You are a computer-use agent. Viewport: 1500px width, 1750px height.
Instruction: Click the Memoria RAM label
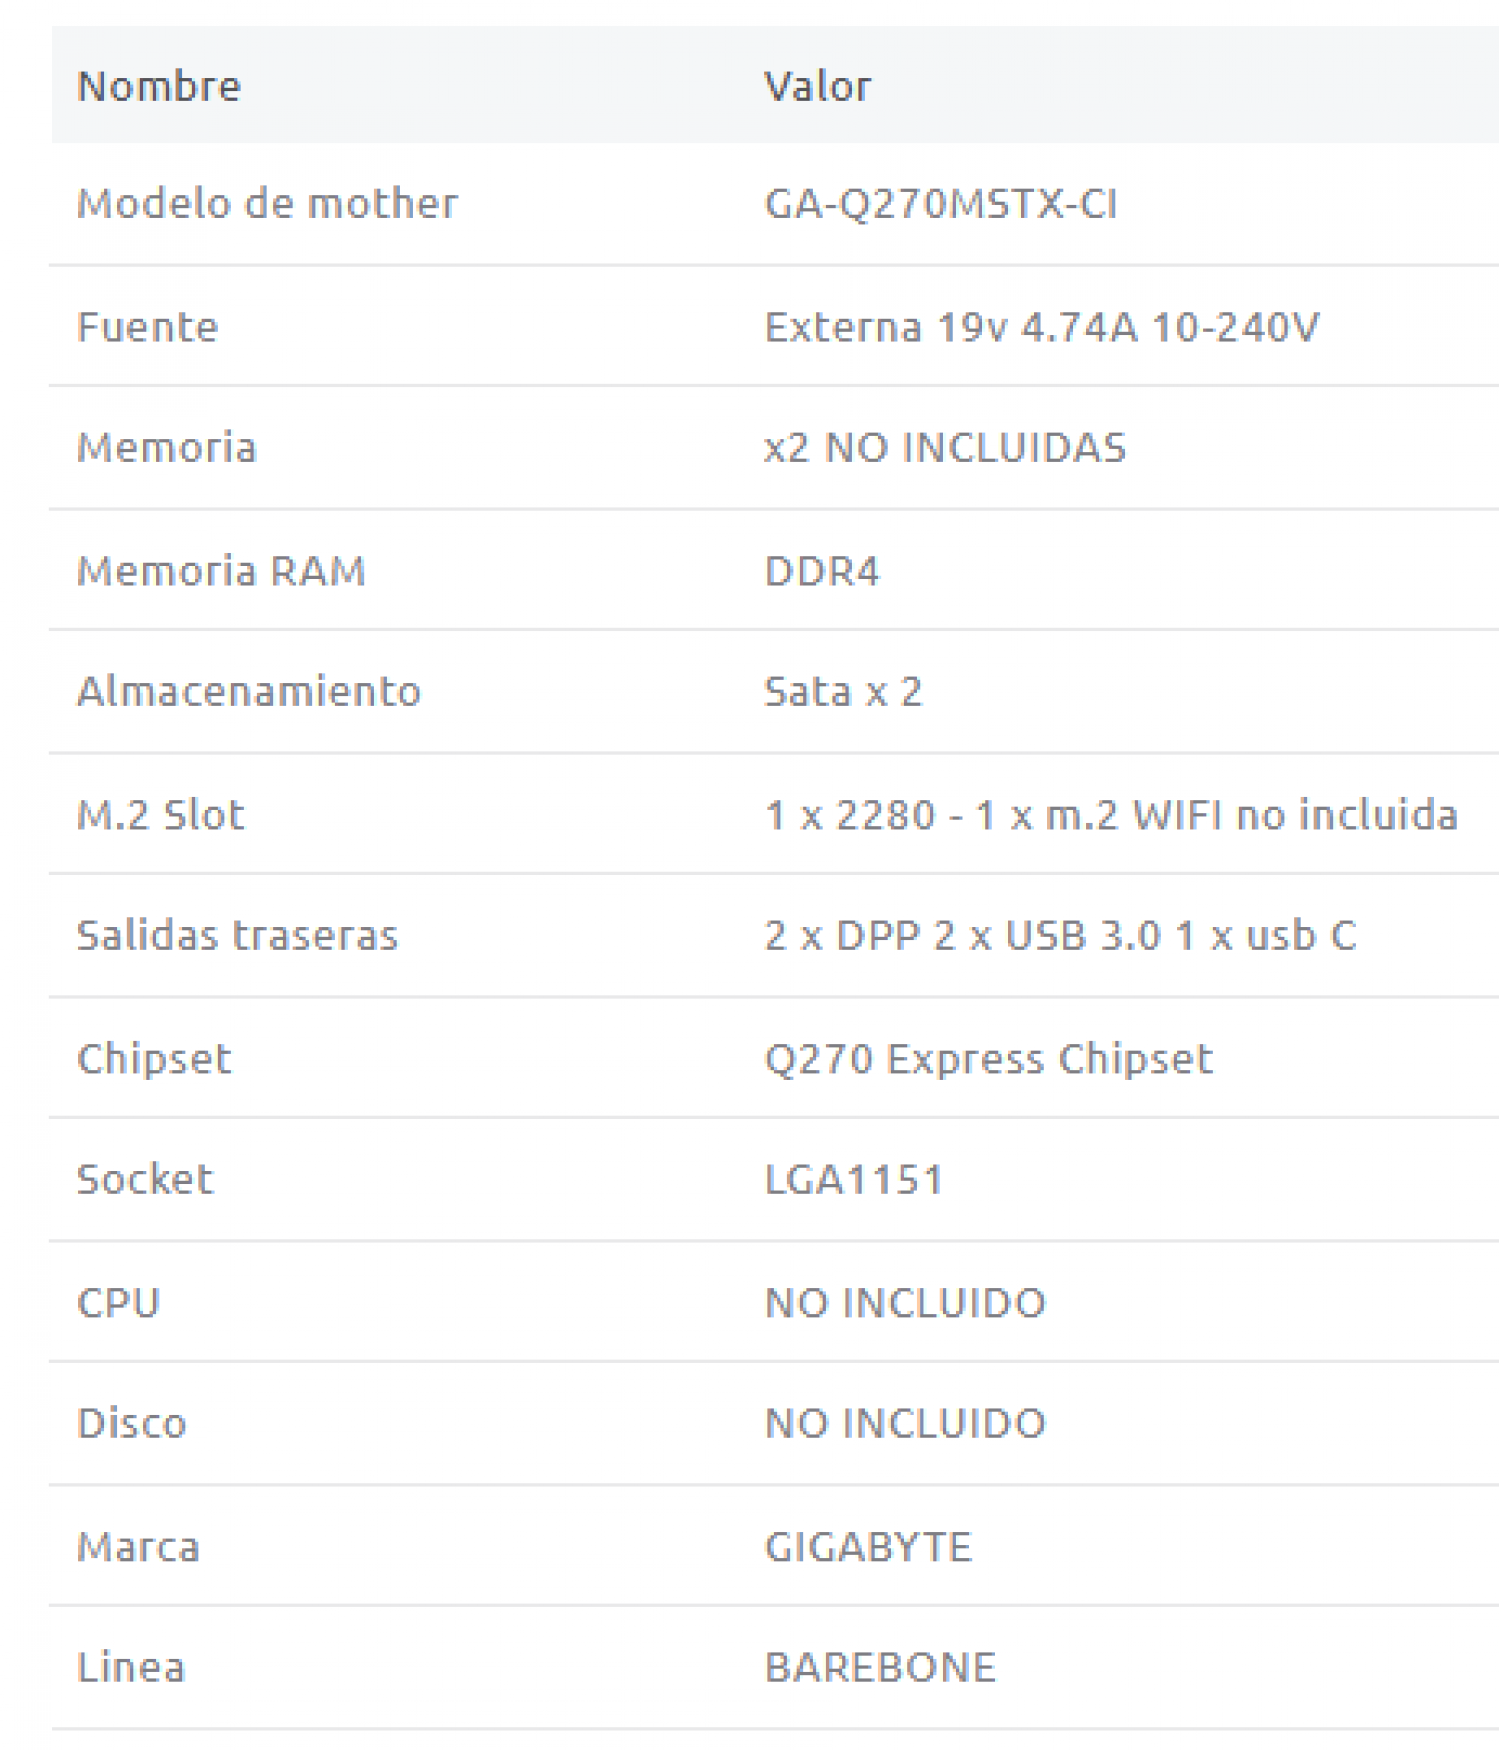pos(221,571)
